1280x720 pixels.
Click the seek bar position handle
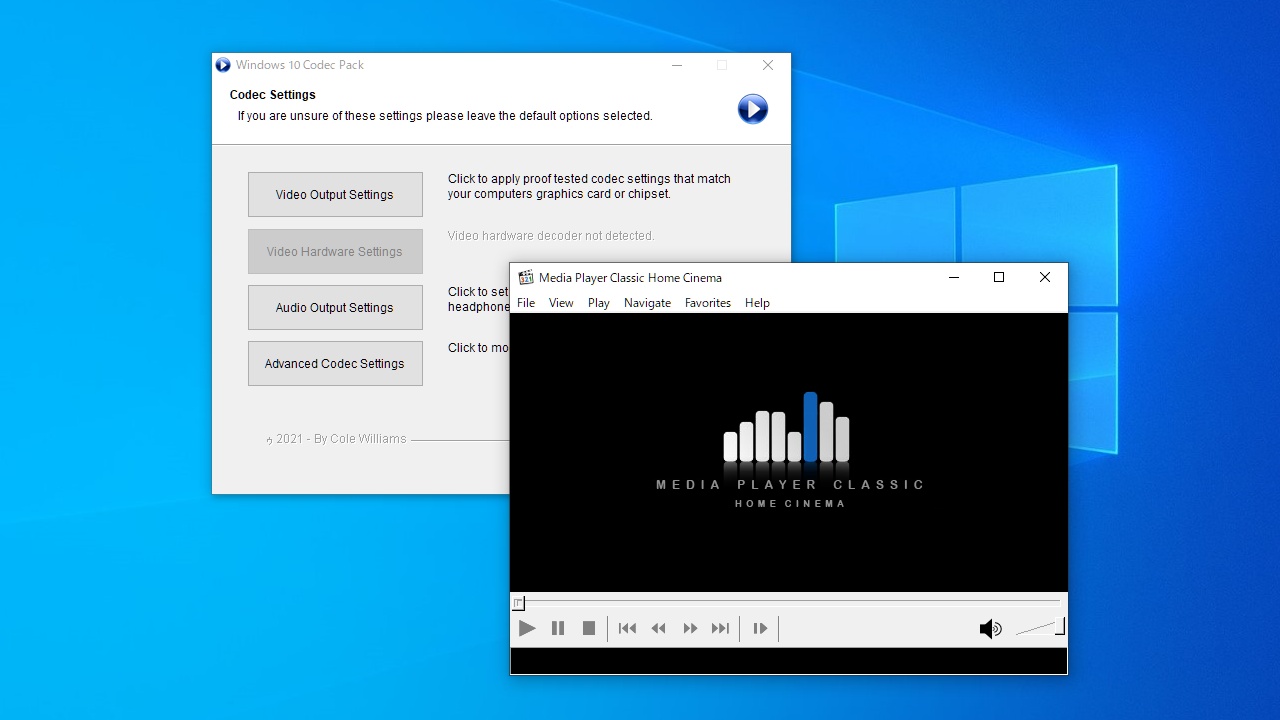(x=518, y=603)
